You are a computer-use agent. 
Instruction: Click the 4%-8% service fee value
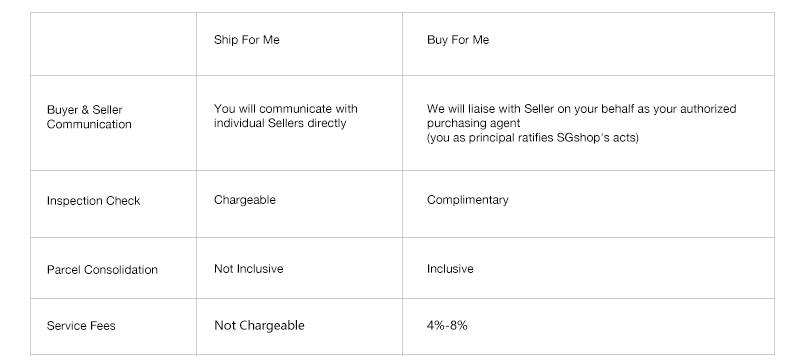pos(447,325)
